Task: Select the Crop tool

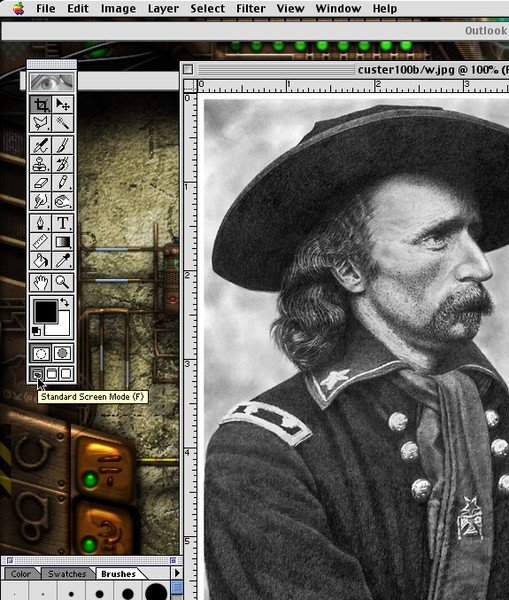Action: pyautogui.click(x=41, y=104)
